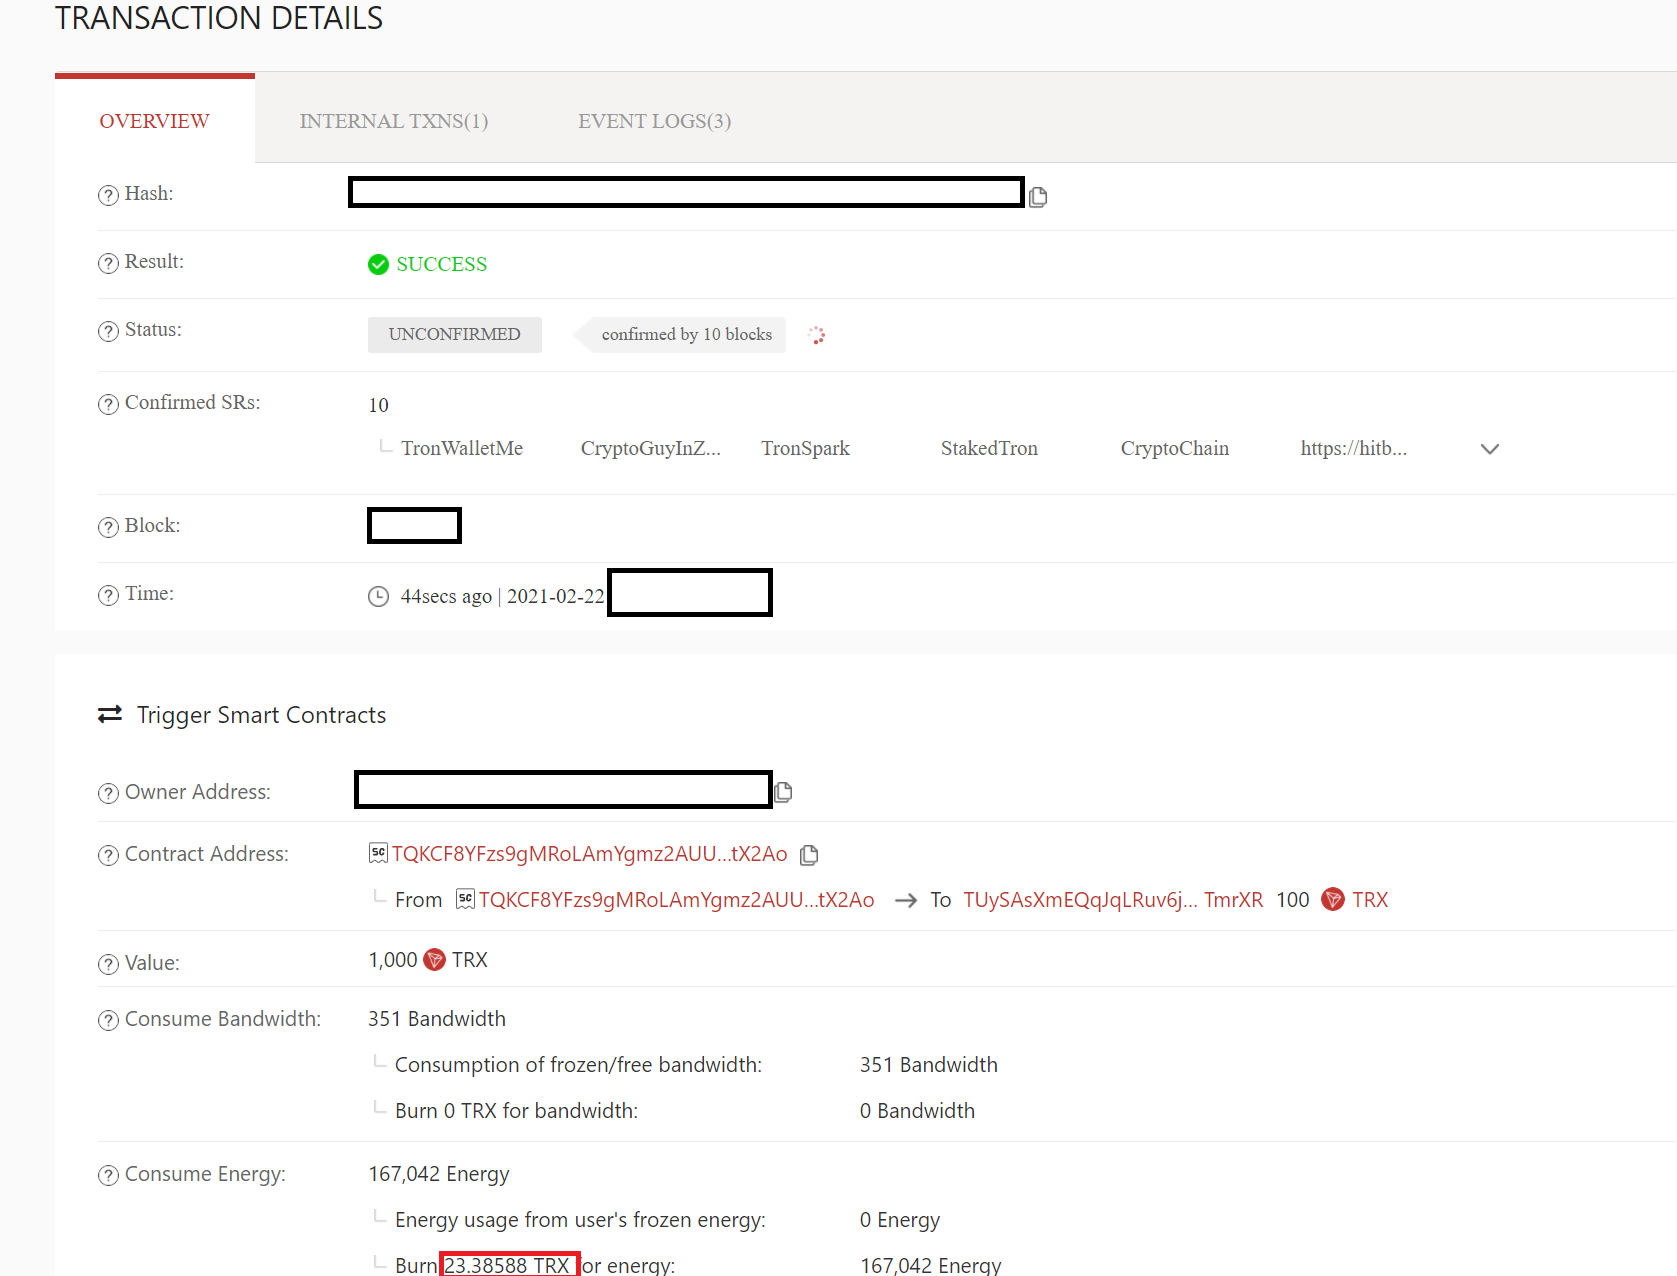Click the Confirmed SRs count '10'
1677x1276 pixels.
click(x=378, y=405)
